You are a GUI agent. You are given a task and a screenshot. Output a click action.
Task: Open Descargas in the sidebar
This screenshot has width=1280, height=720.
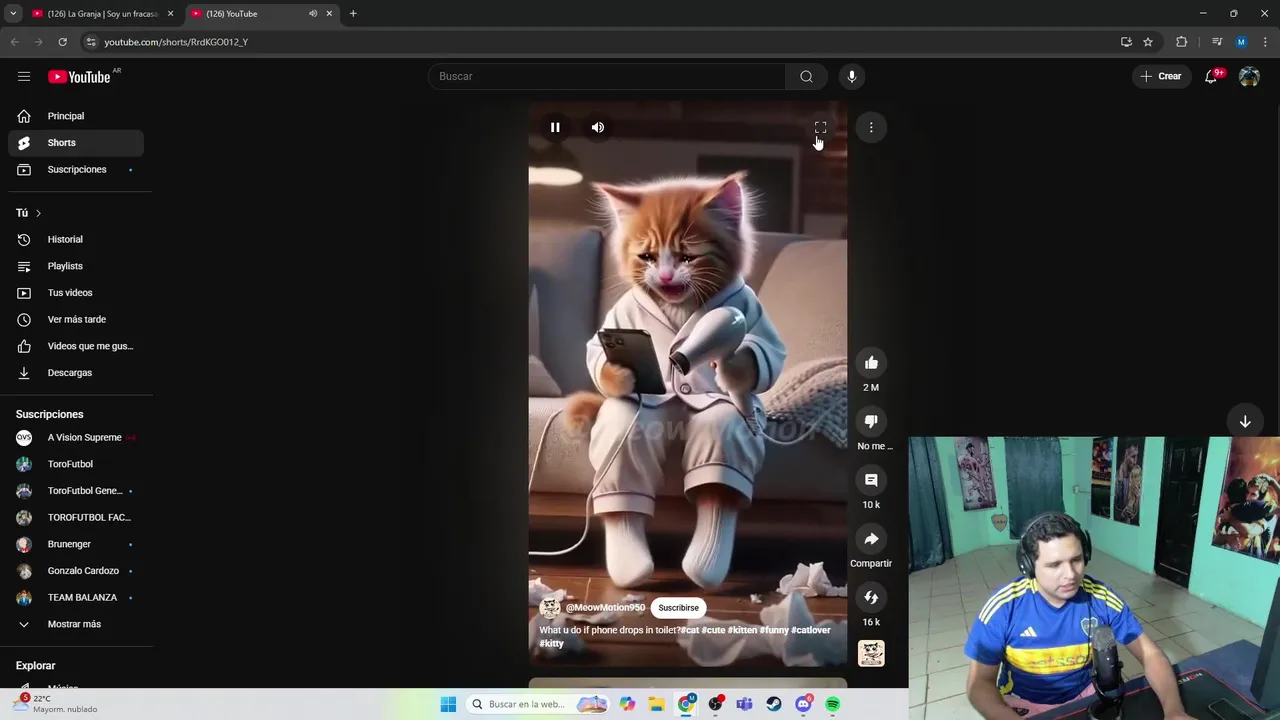click(x=76, y=373)
